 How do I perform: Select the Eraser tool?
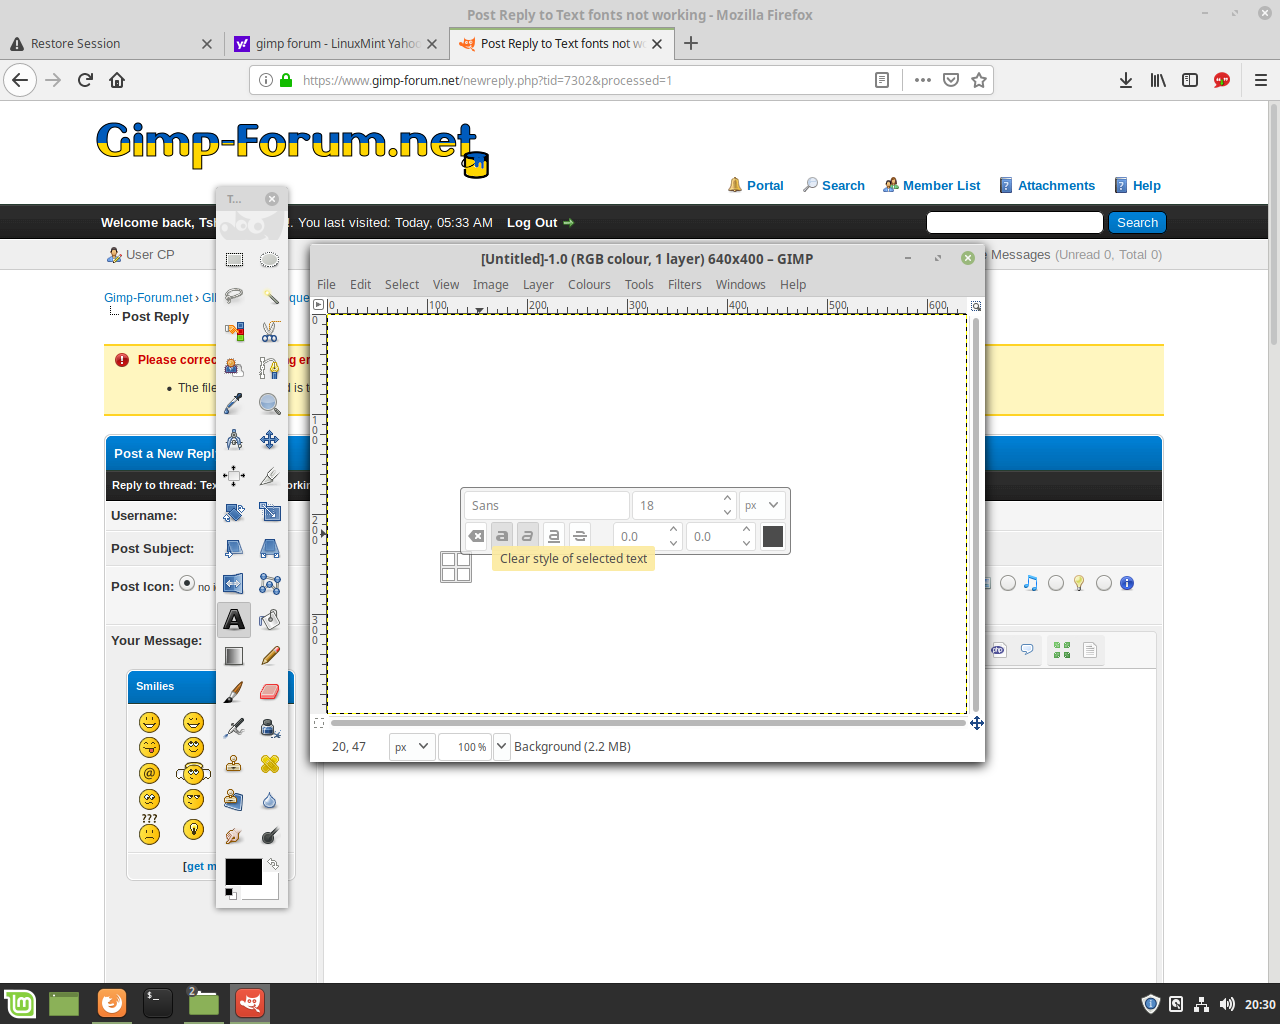click(x=270, y=692)
